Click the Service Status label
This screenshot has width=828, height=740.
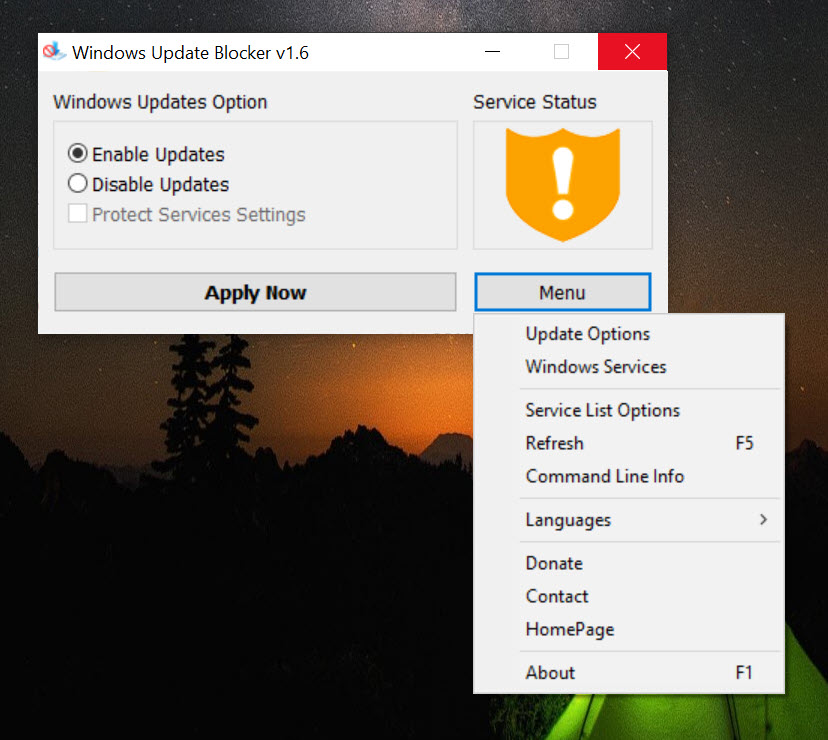pos(534,102)
